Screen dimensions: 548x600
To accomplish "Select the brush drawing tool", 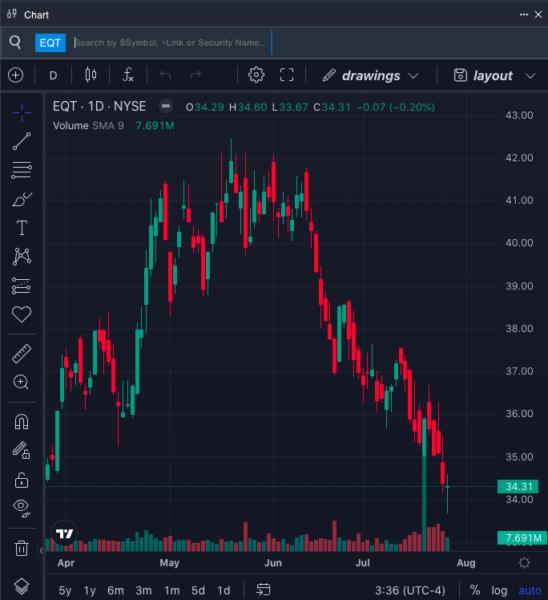I will [22, 199].
